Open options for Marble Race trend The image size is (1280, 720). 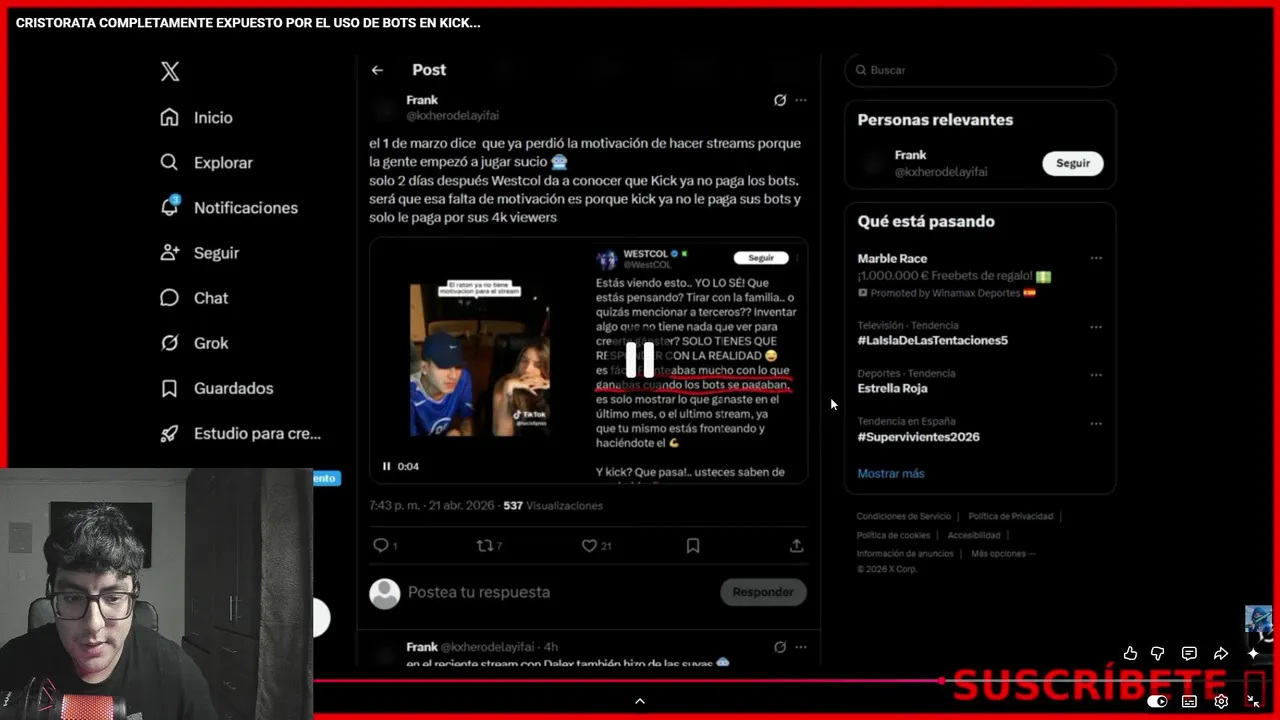(1096, 258)
